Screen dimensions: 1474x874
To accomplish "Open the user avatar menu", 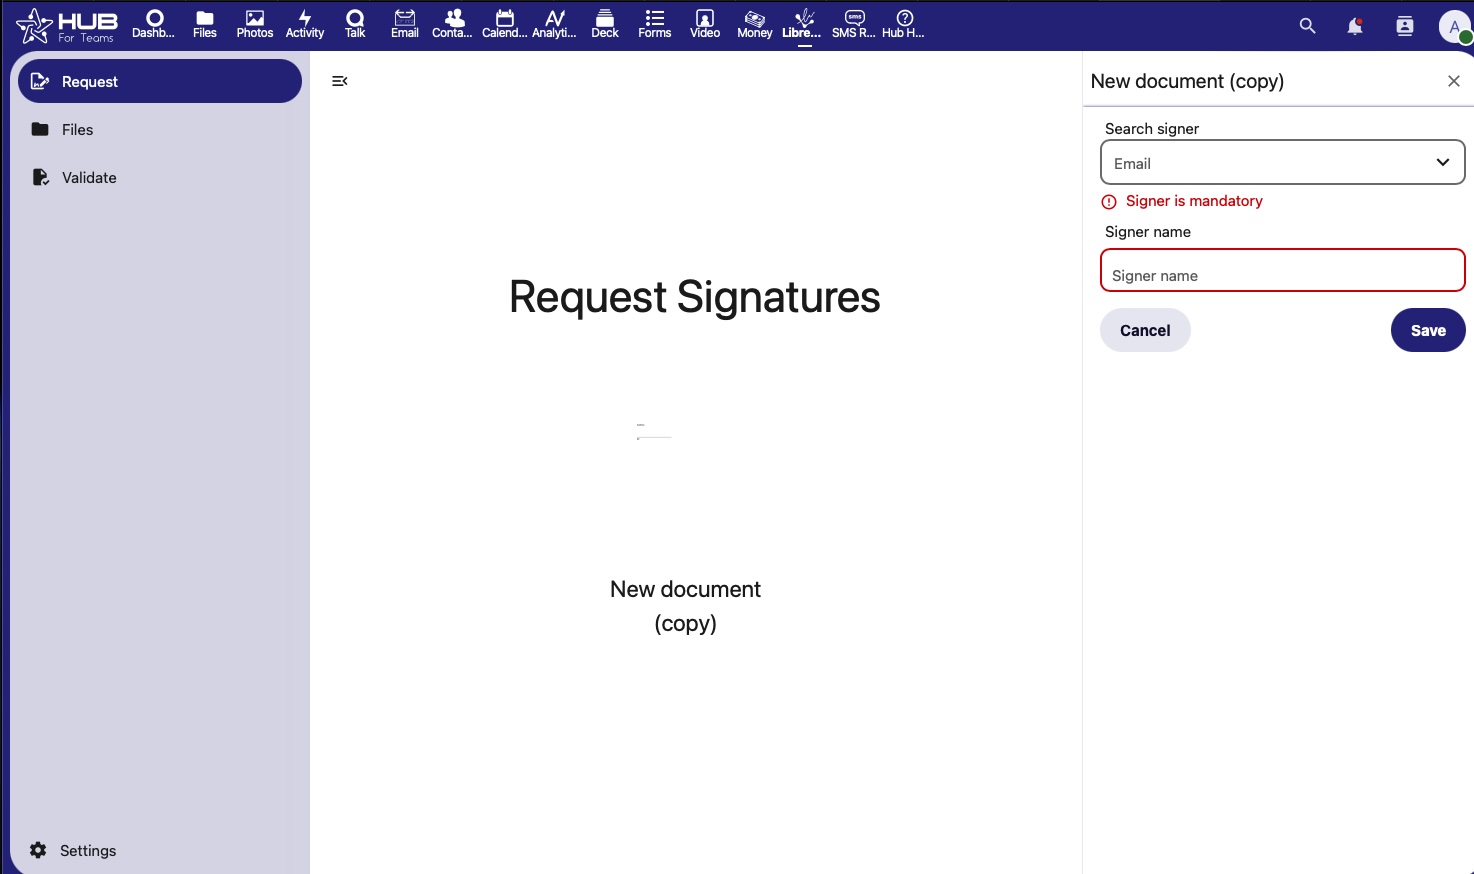I will (x=1454, y=26).
